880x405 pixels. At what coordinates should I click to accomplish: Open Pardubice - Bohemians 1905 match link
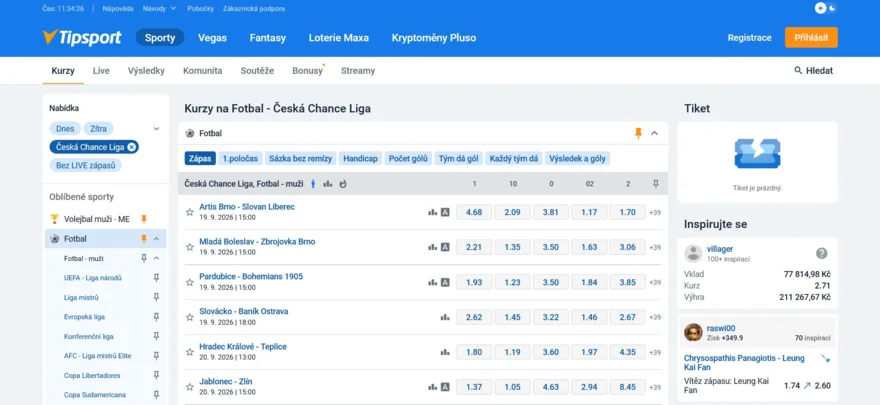pos(251,277)
